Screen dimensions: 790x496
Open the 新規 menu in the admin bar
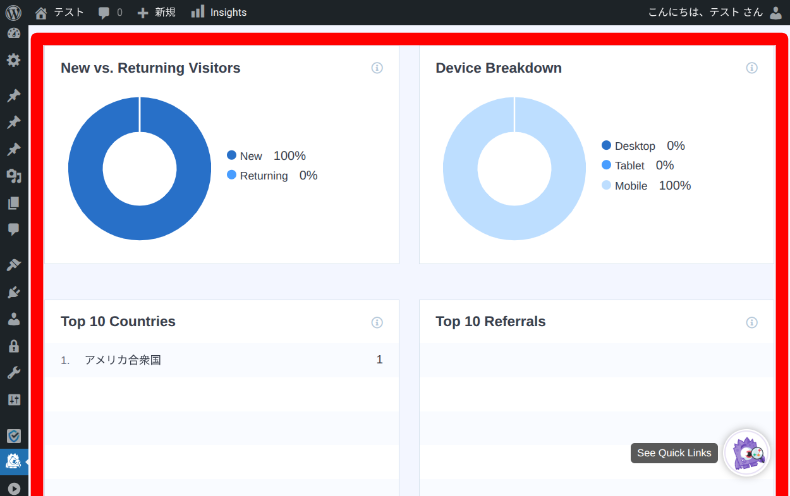(156, 12)
